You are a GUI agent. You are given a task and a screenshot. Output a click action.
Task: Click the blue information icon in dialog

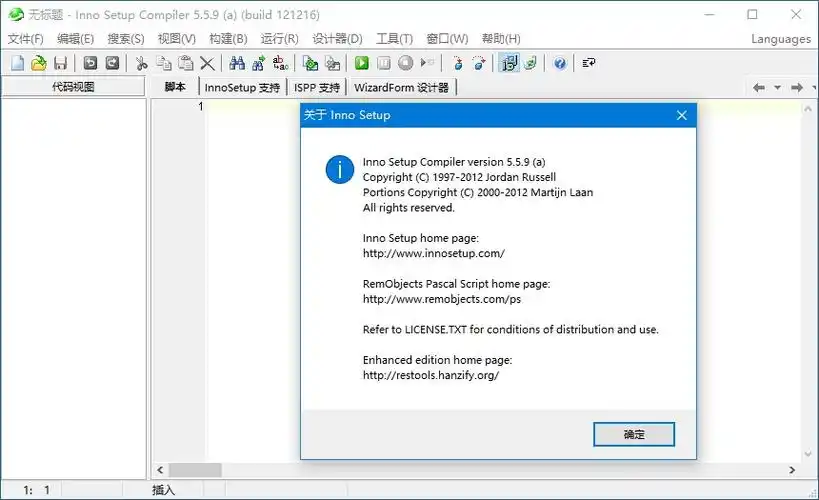pyautogui.click(x=340, y=170)
